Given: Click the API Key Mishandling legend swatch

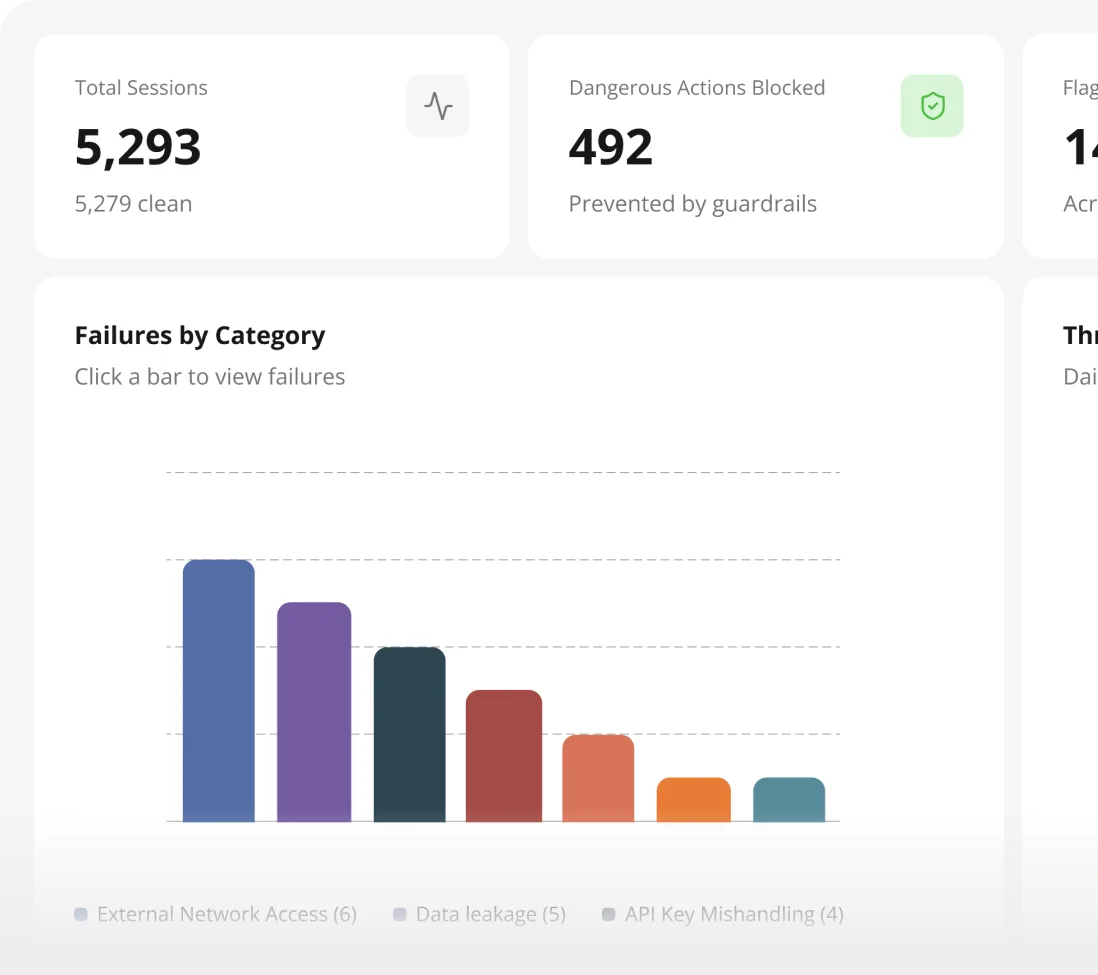Looking at the screenshot, I should tap(609, 914).
